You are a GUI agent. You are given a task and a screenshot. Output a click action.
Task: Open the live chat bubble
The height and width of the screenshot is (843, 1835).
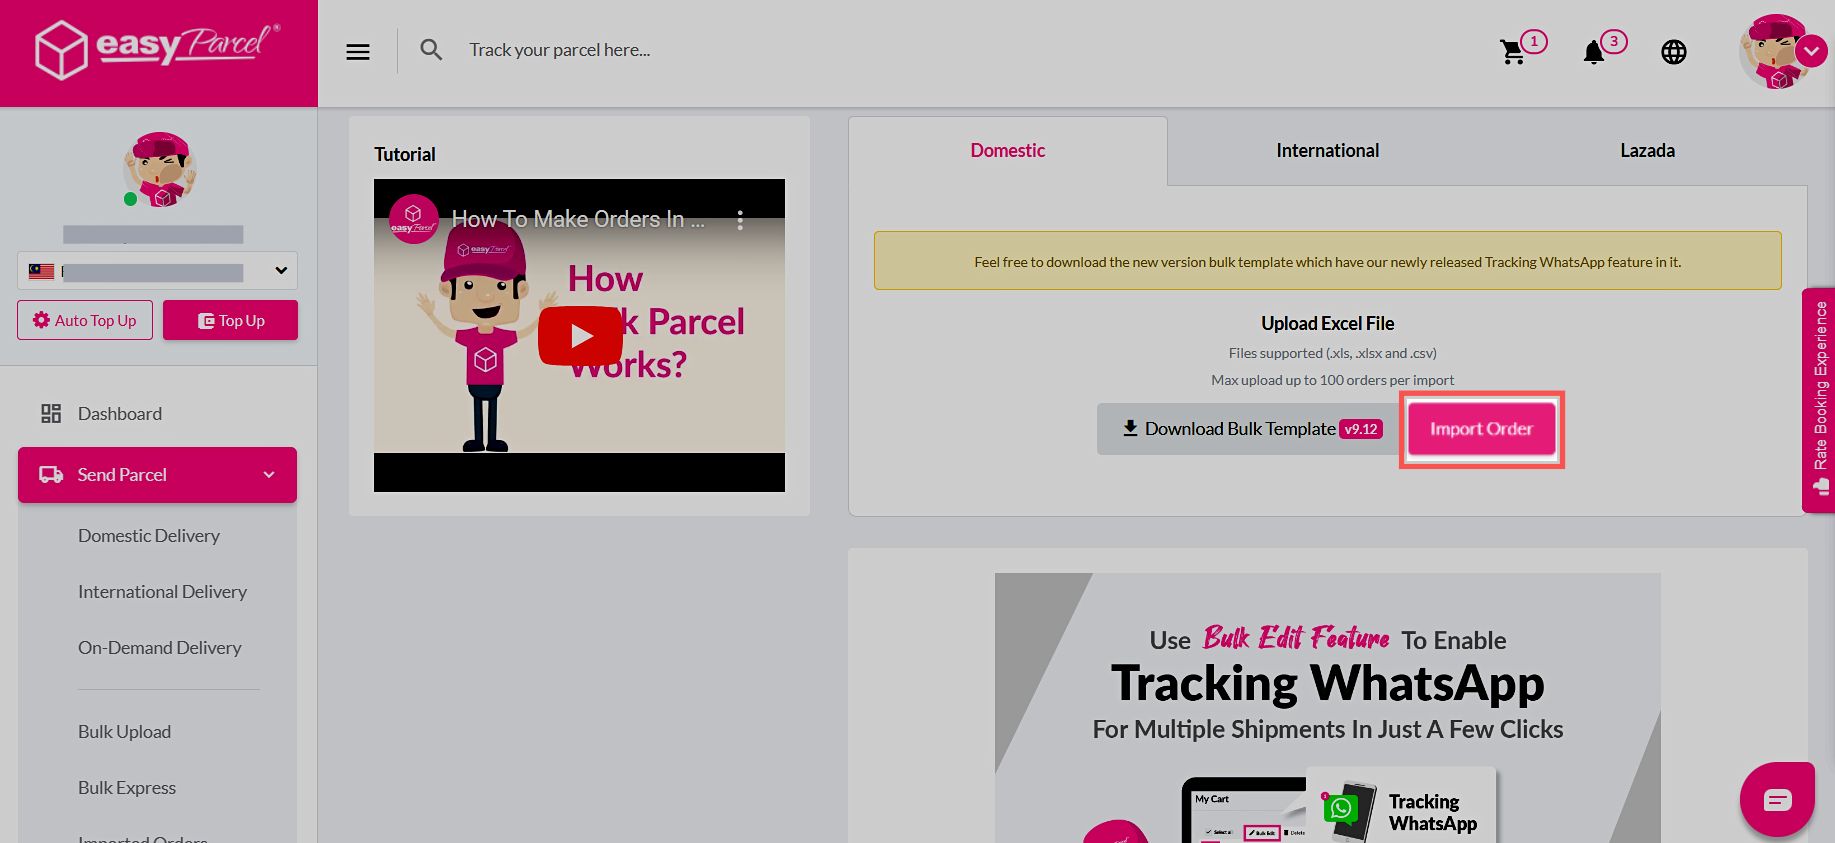[1777, 799]
